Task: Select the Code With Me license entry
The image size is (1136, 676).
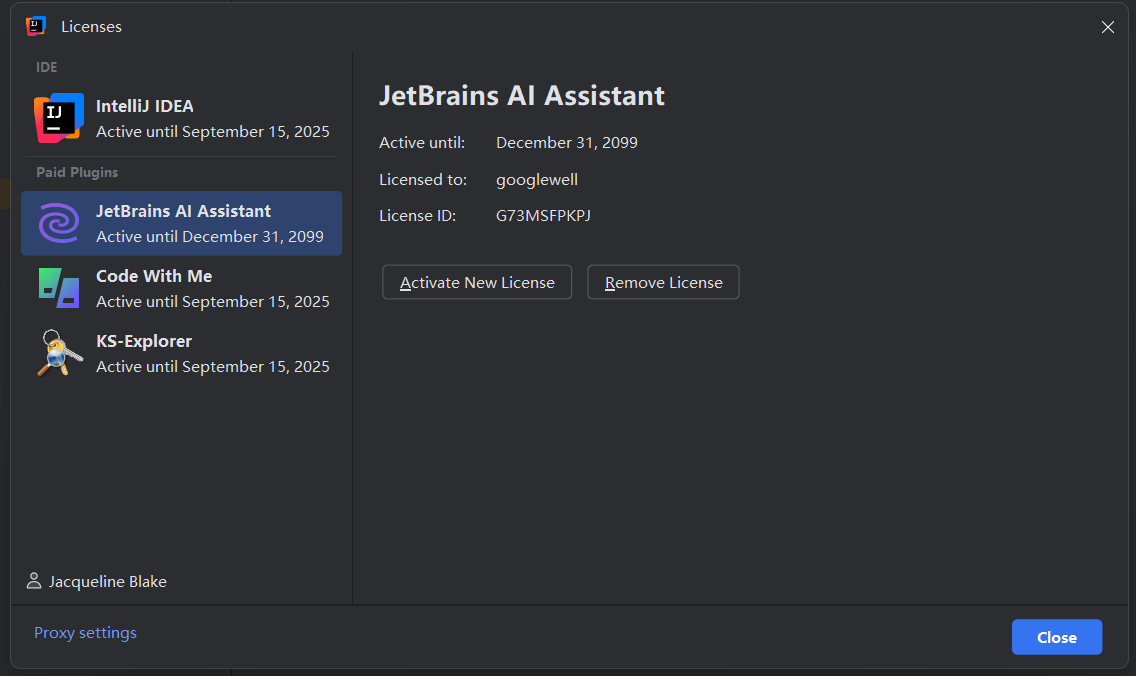Action: 181,288
